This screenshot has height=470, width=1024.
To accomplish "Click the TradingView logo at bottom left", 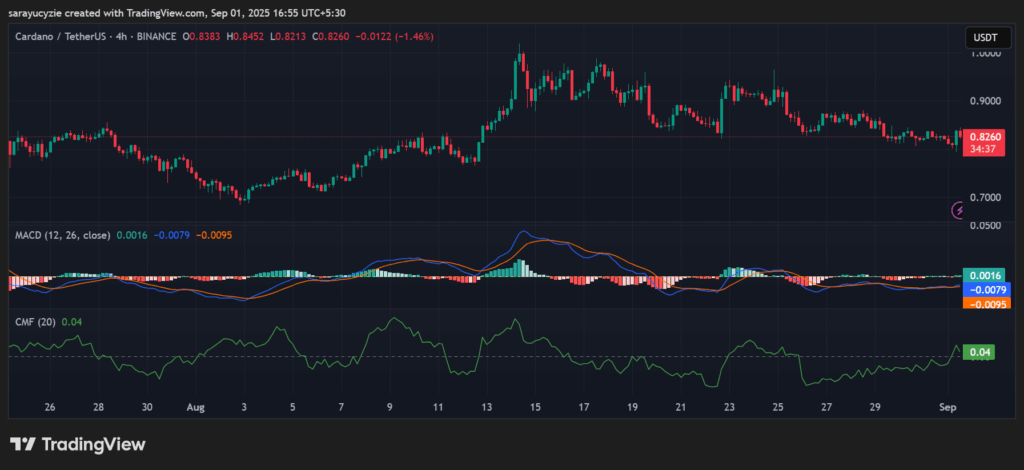I will click(x=78, y=444).
